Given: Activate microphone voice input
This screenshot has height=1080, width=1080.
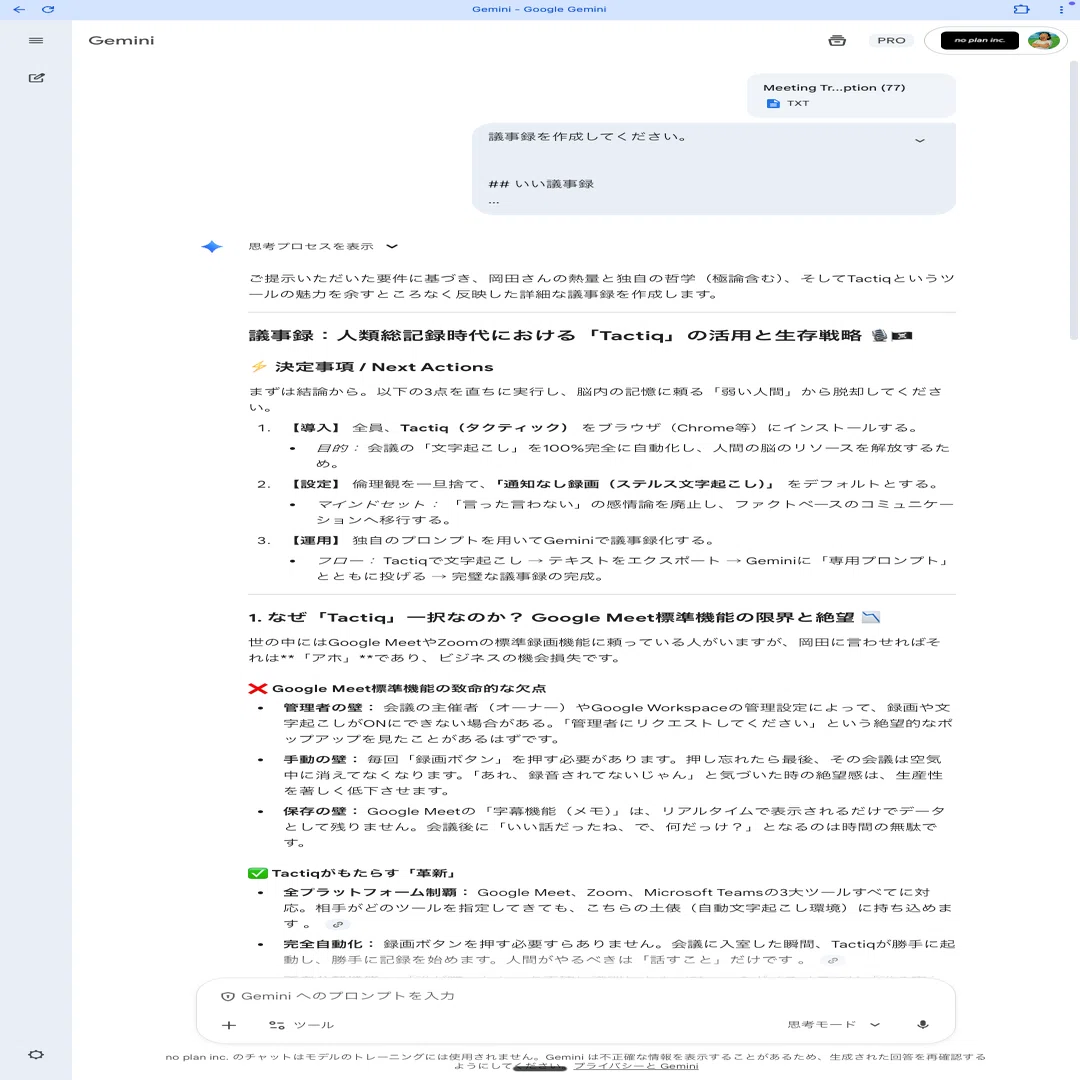Looking at the screenshot, I should coord(923,1024).
